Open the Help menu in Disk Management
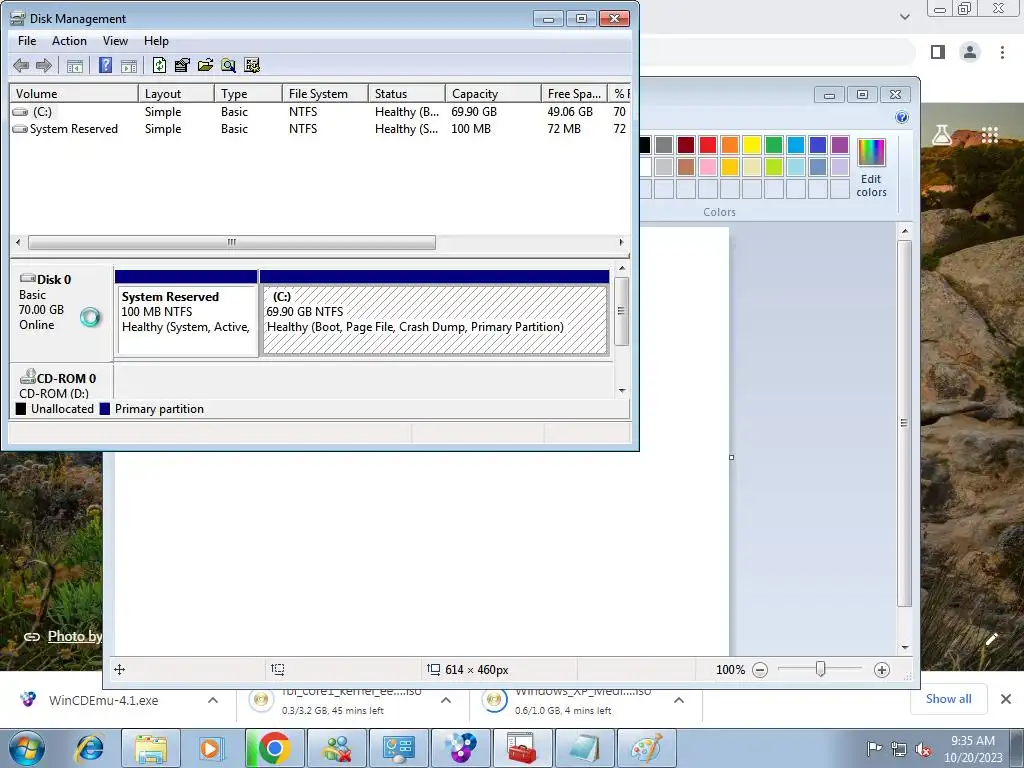The image size is (1024, 768). (156, 40)
